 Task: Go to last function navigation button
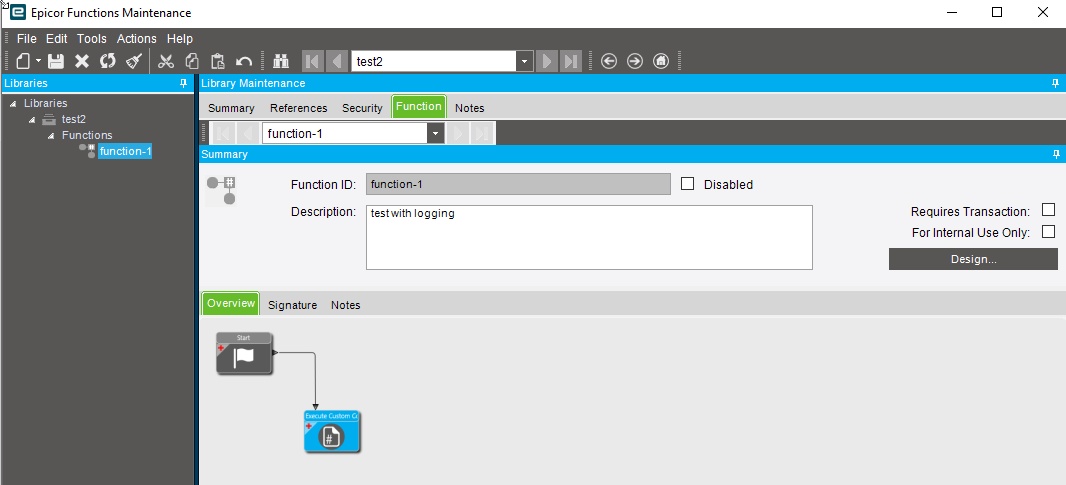pos(482,133)
